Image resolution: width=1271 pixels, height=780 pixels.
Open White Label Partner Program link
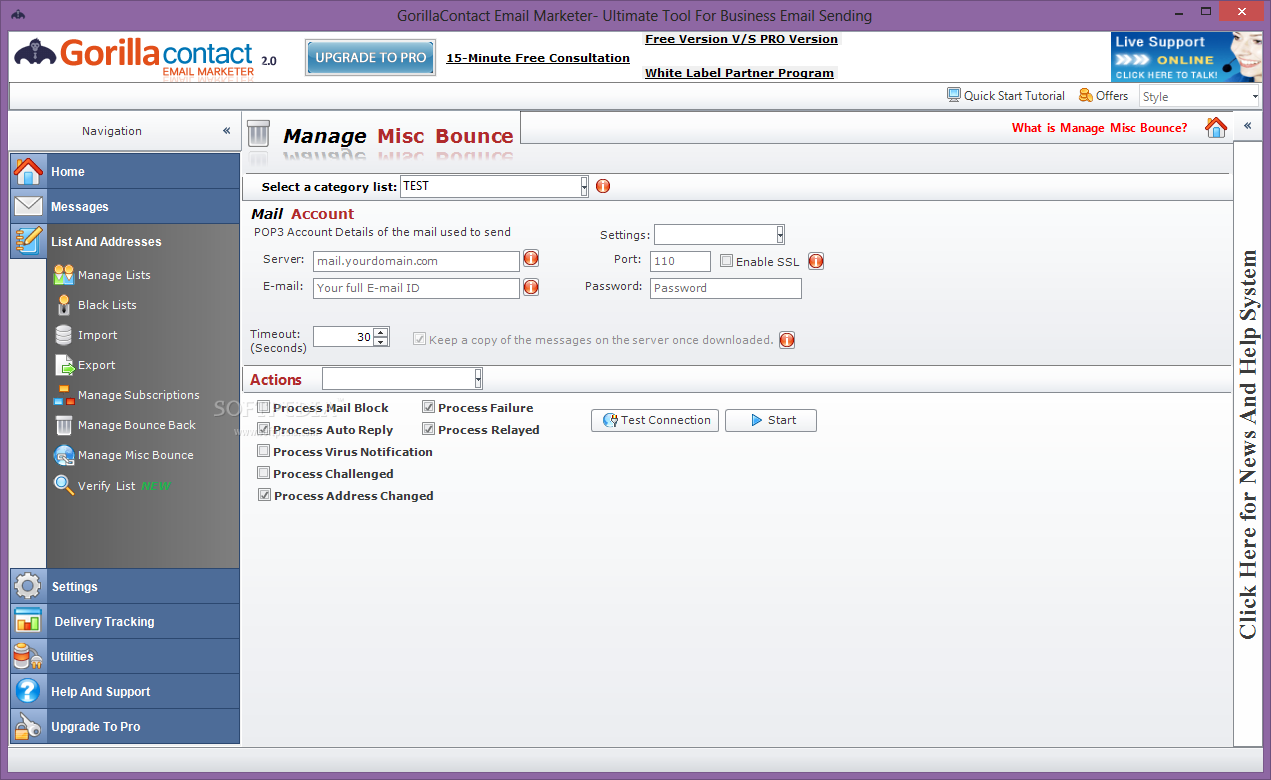[x=739, y=73]
